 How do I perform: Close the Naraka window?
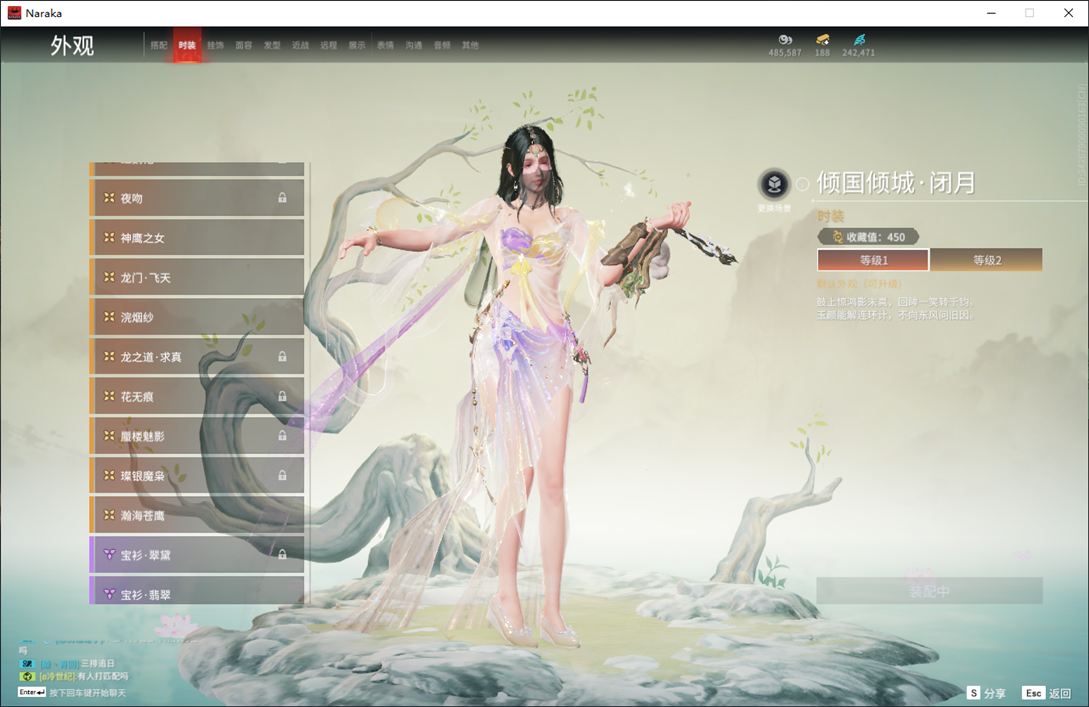(1068, 13)
